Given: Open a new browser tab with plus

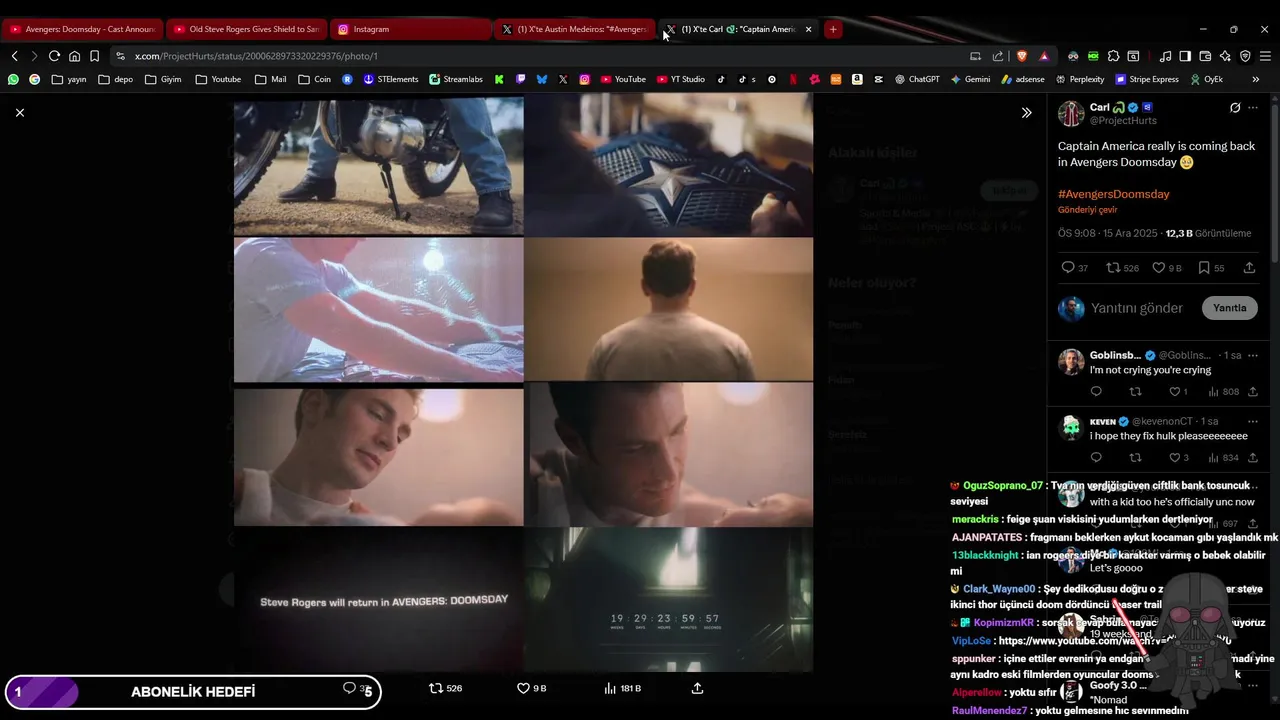Looking at the screenshot, I should click(832, 29).
